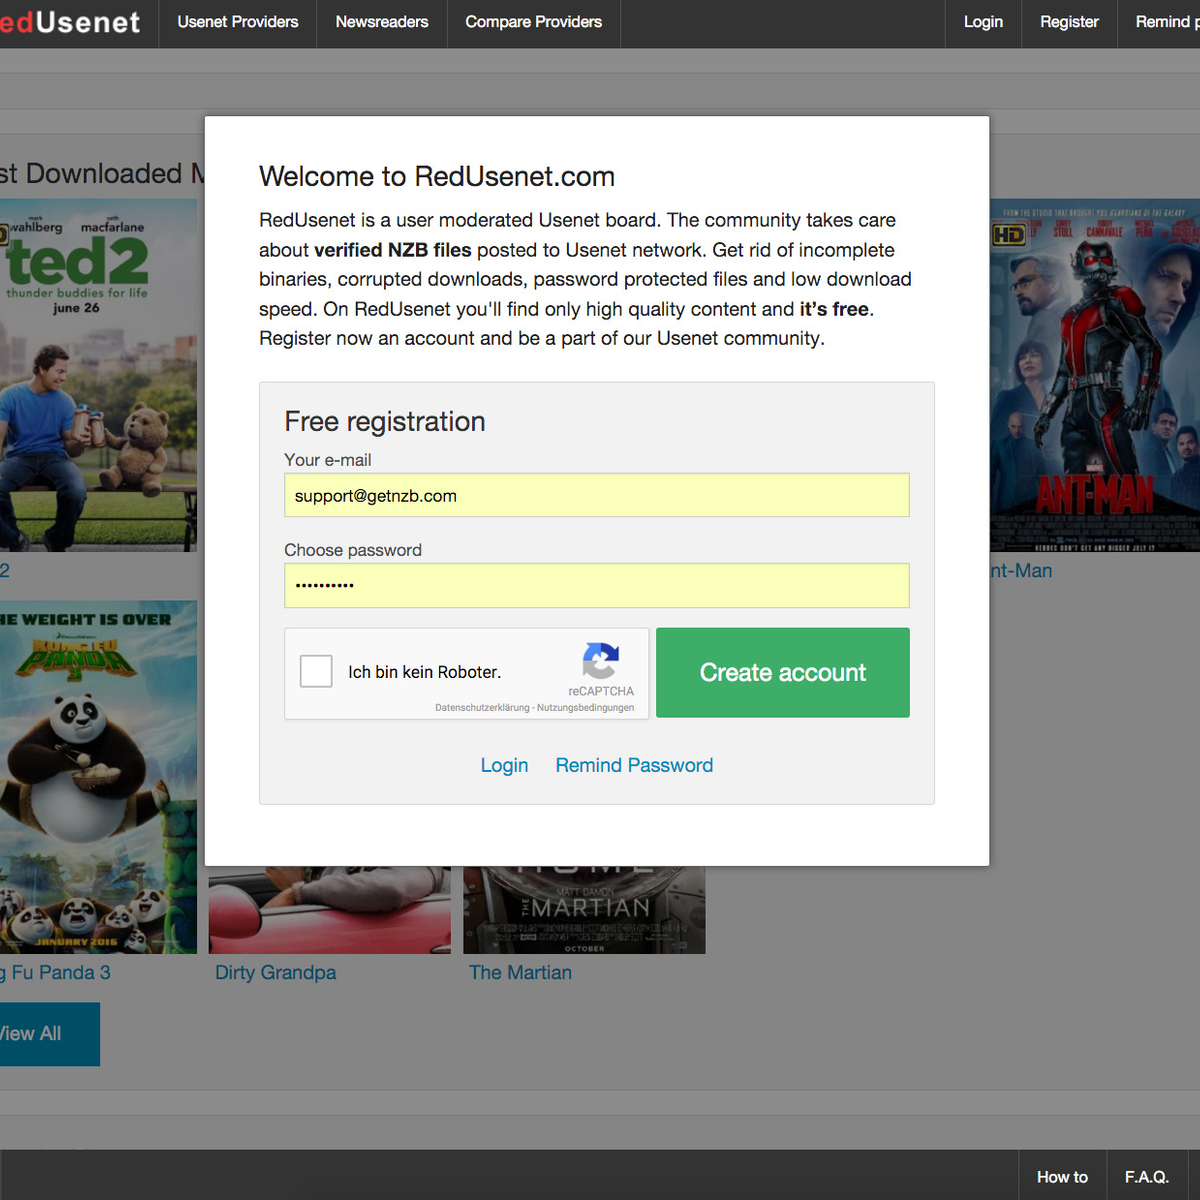Select the email input containing support@getnzb.com
This screenshot has width=1200, height=1200.
coord(596,495)
